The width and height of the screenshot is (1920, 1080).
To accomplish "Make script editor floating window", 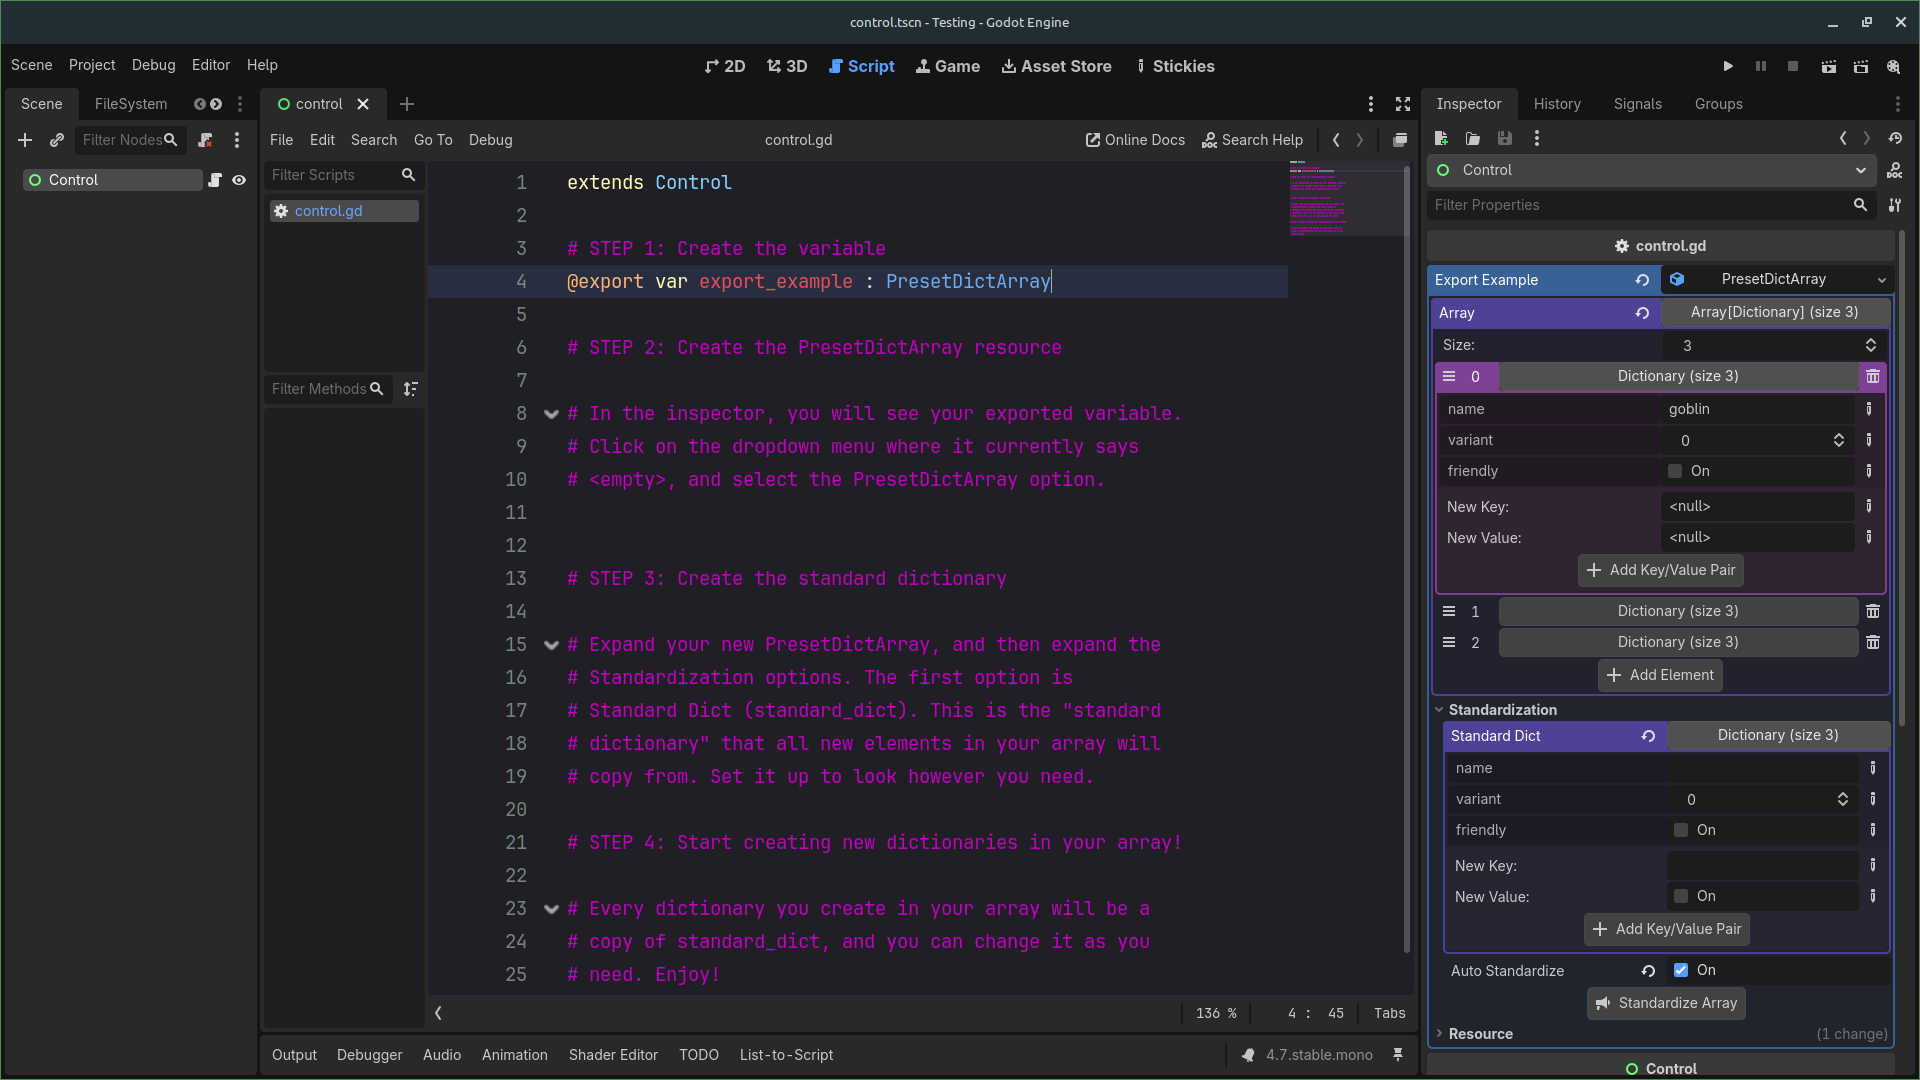I will (x=1400, y=140).
